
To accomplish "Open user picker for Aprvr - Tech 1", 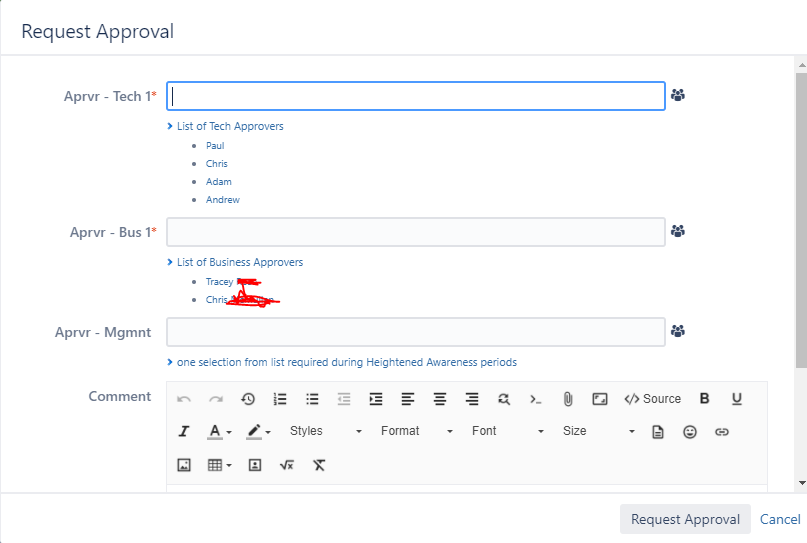I will click(x=678, y=95).
